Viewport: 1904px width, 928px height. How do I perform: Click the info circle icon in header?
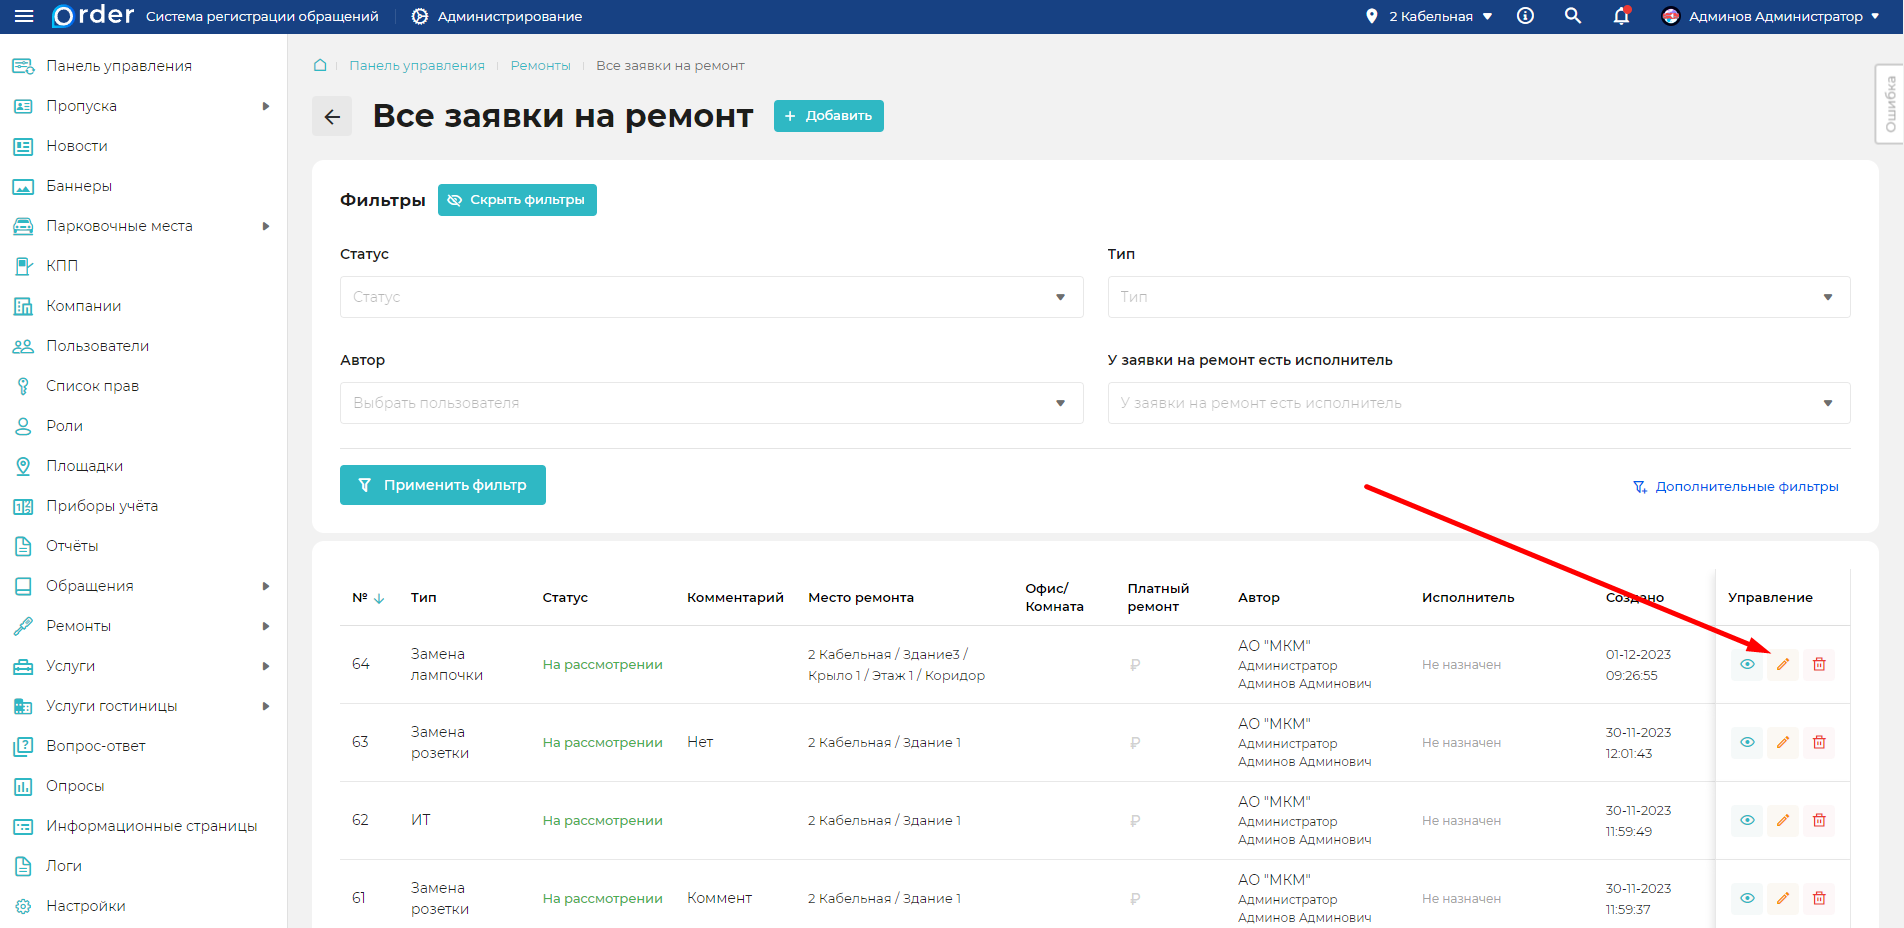tap(1525, 16)
